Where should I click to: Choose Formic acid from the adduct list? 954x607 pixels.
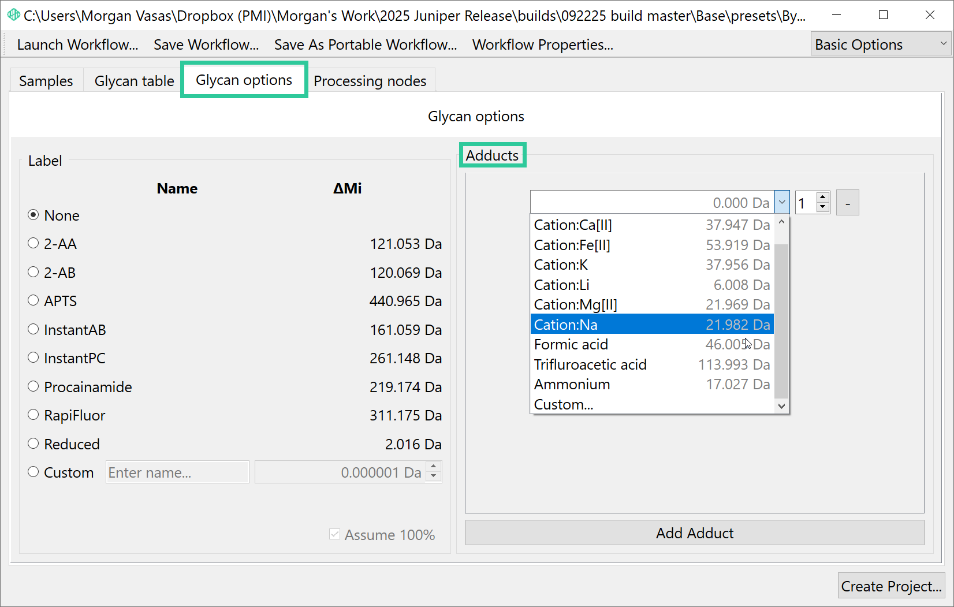point(652,344)
